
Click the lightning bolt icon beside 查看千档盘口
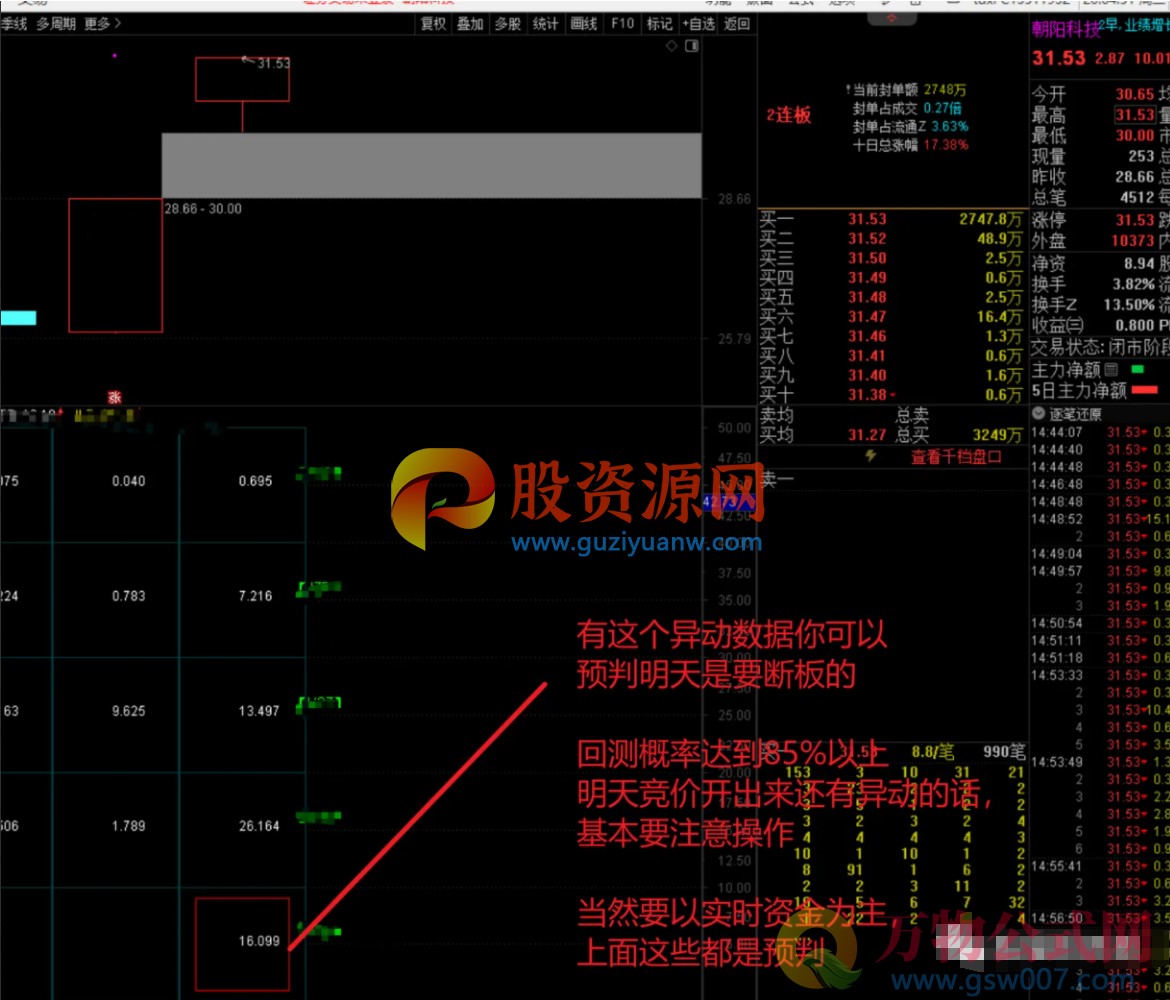pos(871,456)
